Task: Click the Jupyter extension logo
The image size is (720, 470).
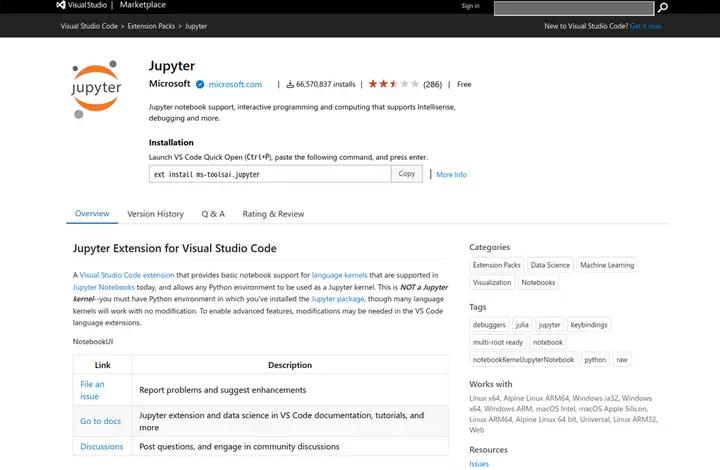Action: (x=96, y=89)
